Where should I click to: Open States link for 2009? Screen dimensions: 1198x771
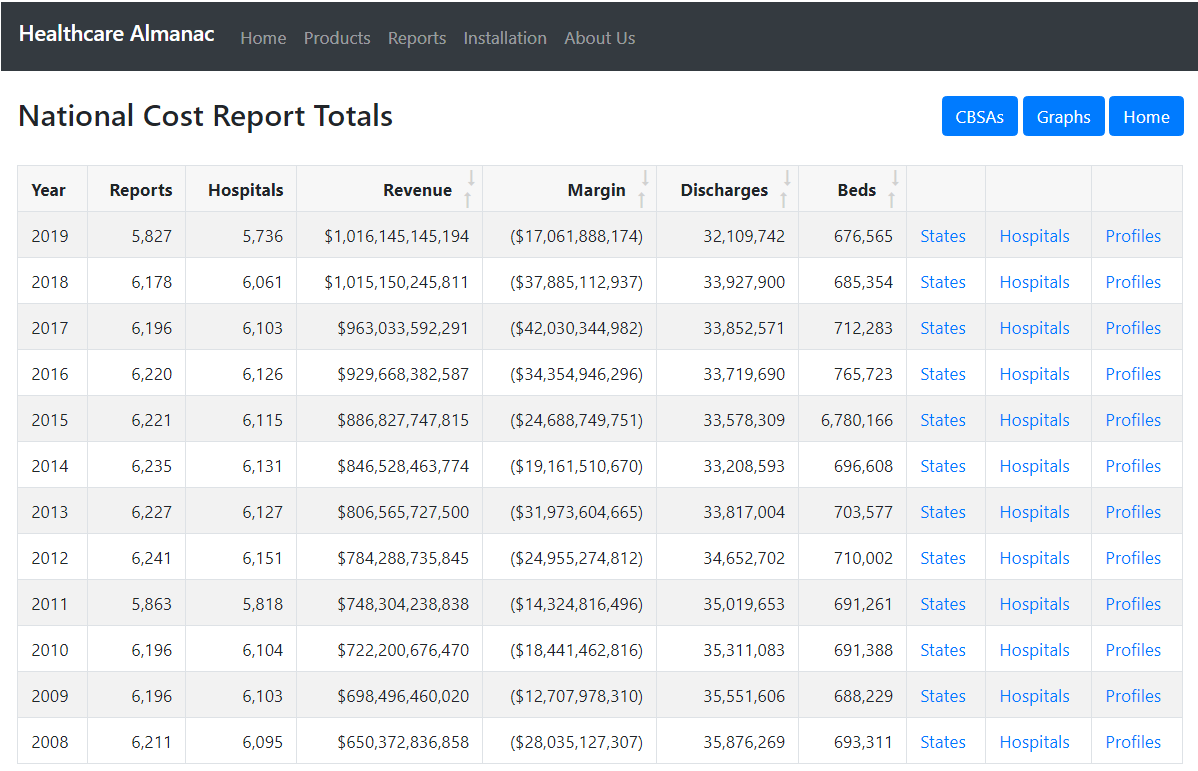(x=943, y=695)
